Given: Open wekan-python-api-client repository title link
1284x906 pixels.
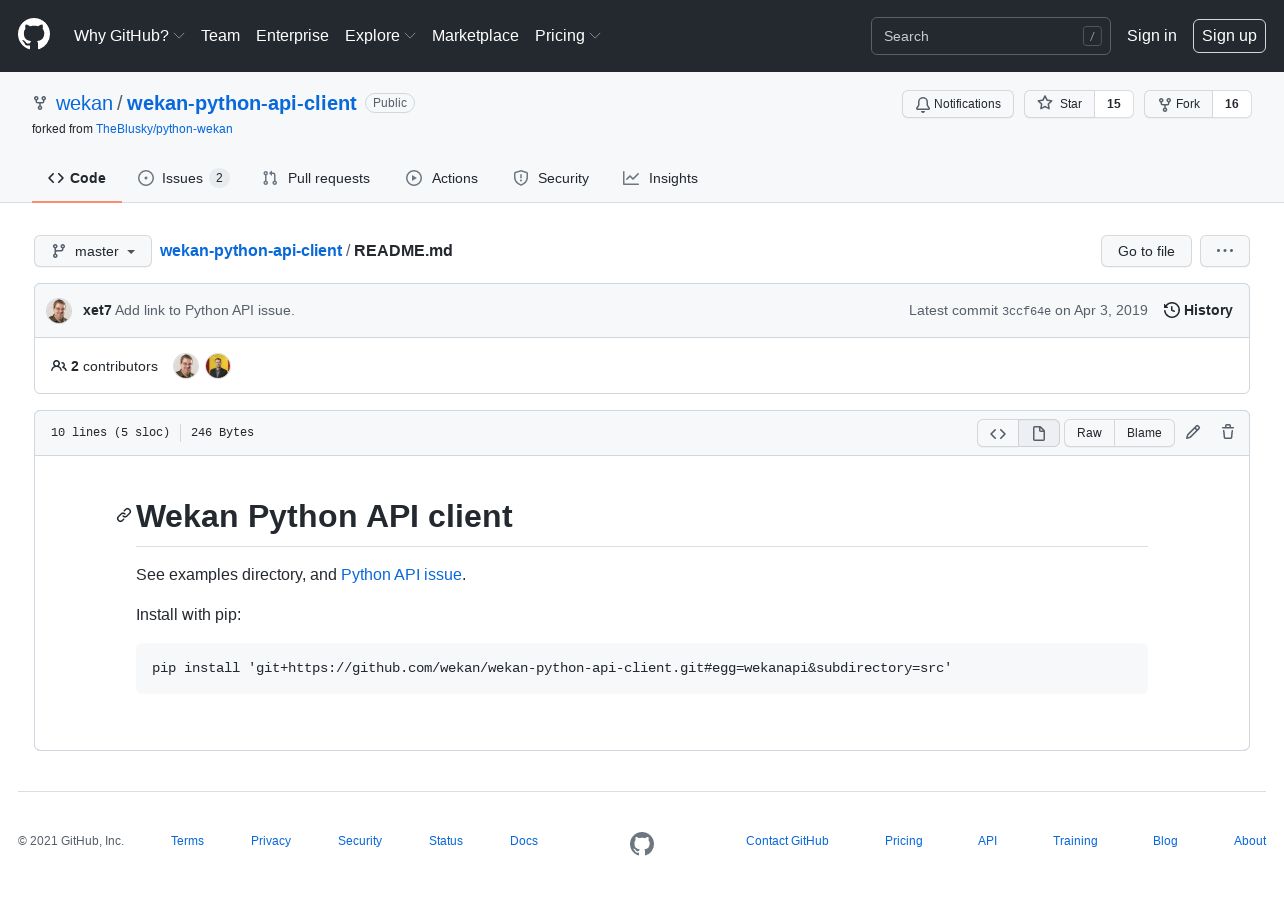Looking at the screenshot, I should tap(242, 103).
